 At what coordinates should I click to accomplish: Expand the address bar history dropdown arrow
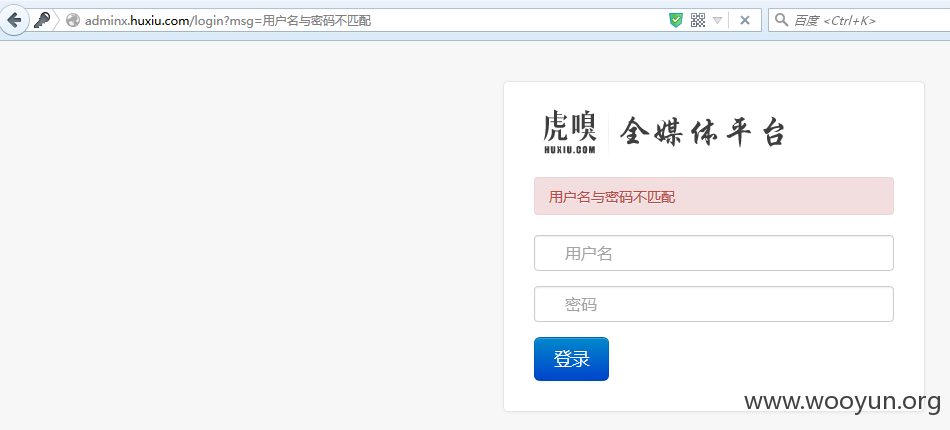pos(718,21)
